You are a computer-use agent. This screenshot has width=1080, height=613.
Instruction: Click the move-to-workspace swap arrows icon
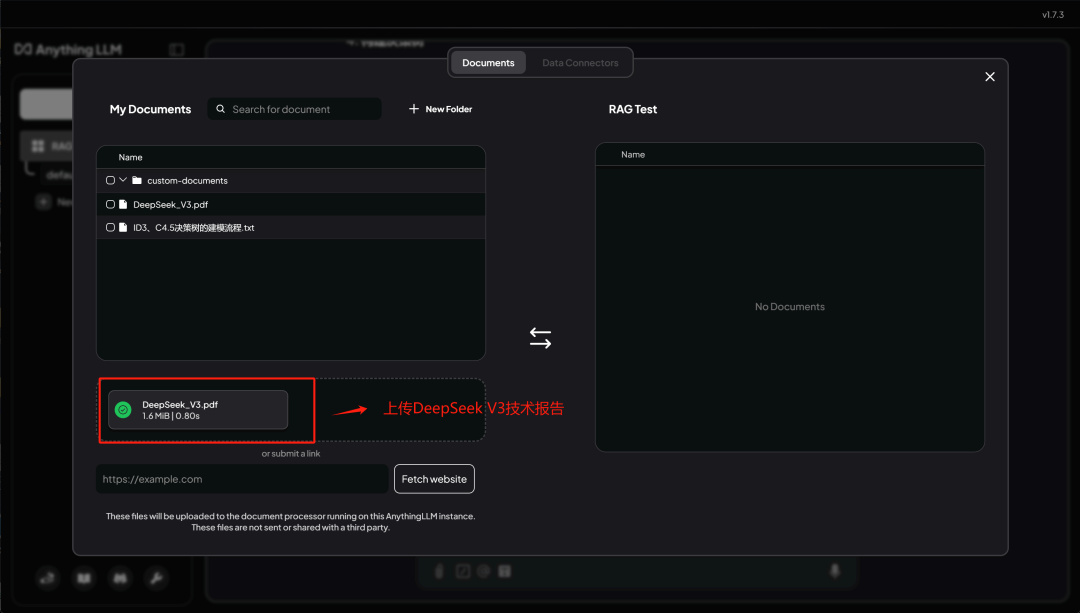[540, 338]
